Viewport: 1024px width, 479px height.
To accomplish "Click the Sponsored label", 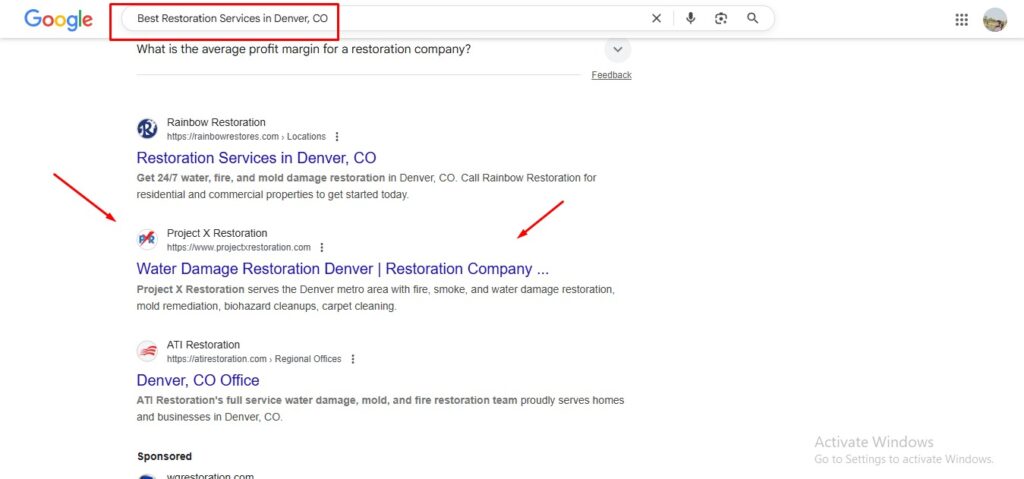I will 165,456.
